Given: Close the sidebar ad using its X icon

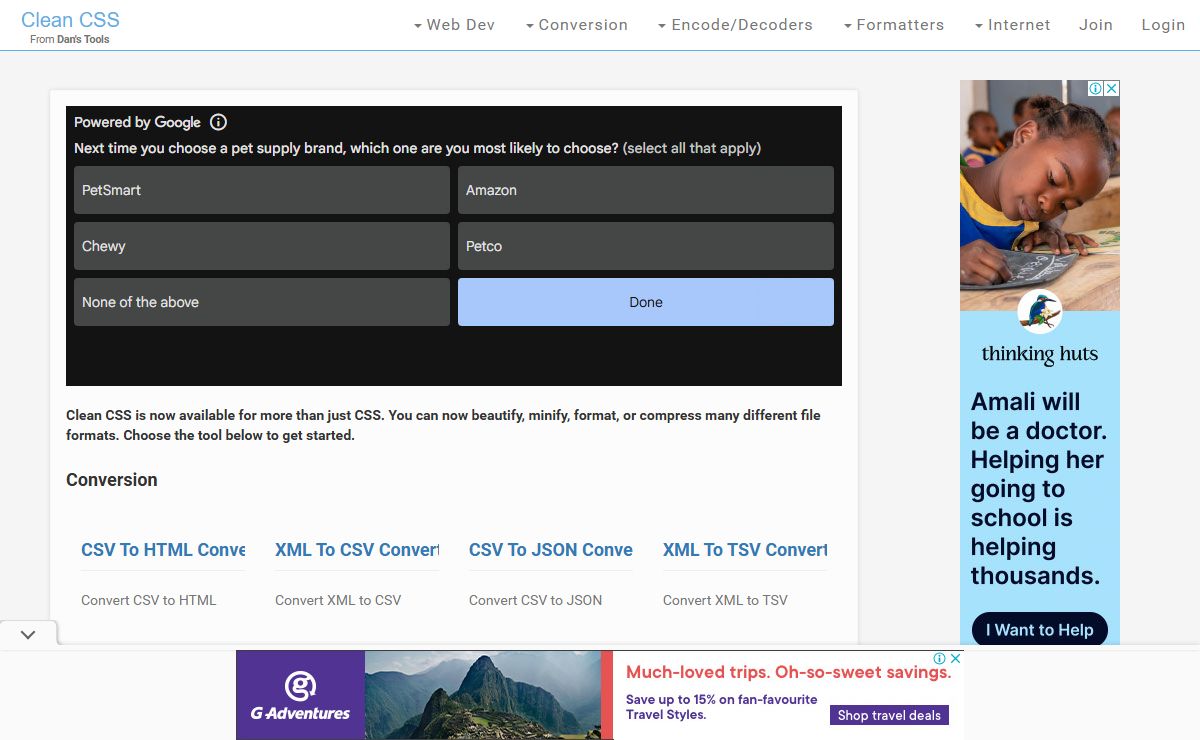Looking at the screenshot, I should (x=1111, y=88).
